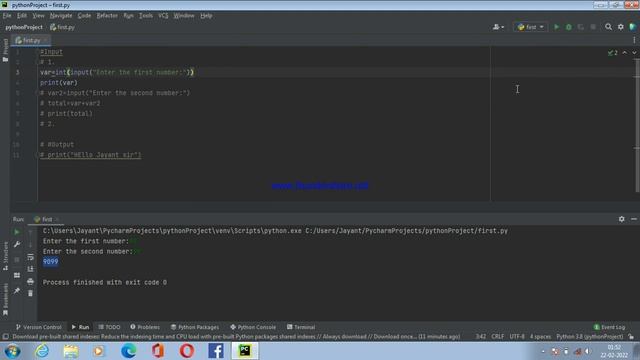Click the read-only lock icon in the status bar
This screenshot has height=360, width=640.
pyautogui.click(x=631, y=337)
